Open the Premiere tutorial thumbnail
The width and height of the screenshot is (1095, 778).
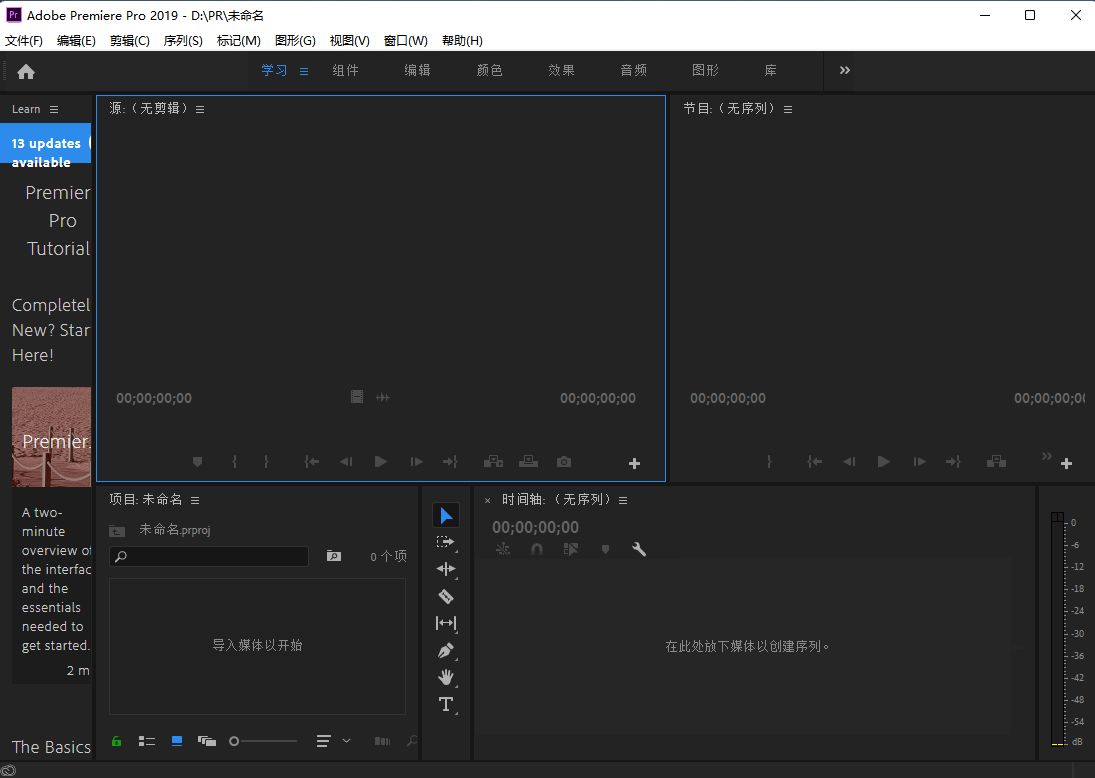click(52, 436)
